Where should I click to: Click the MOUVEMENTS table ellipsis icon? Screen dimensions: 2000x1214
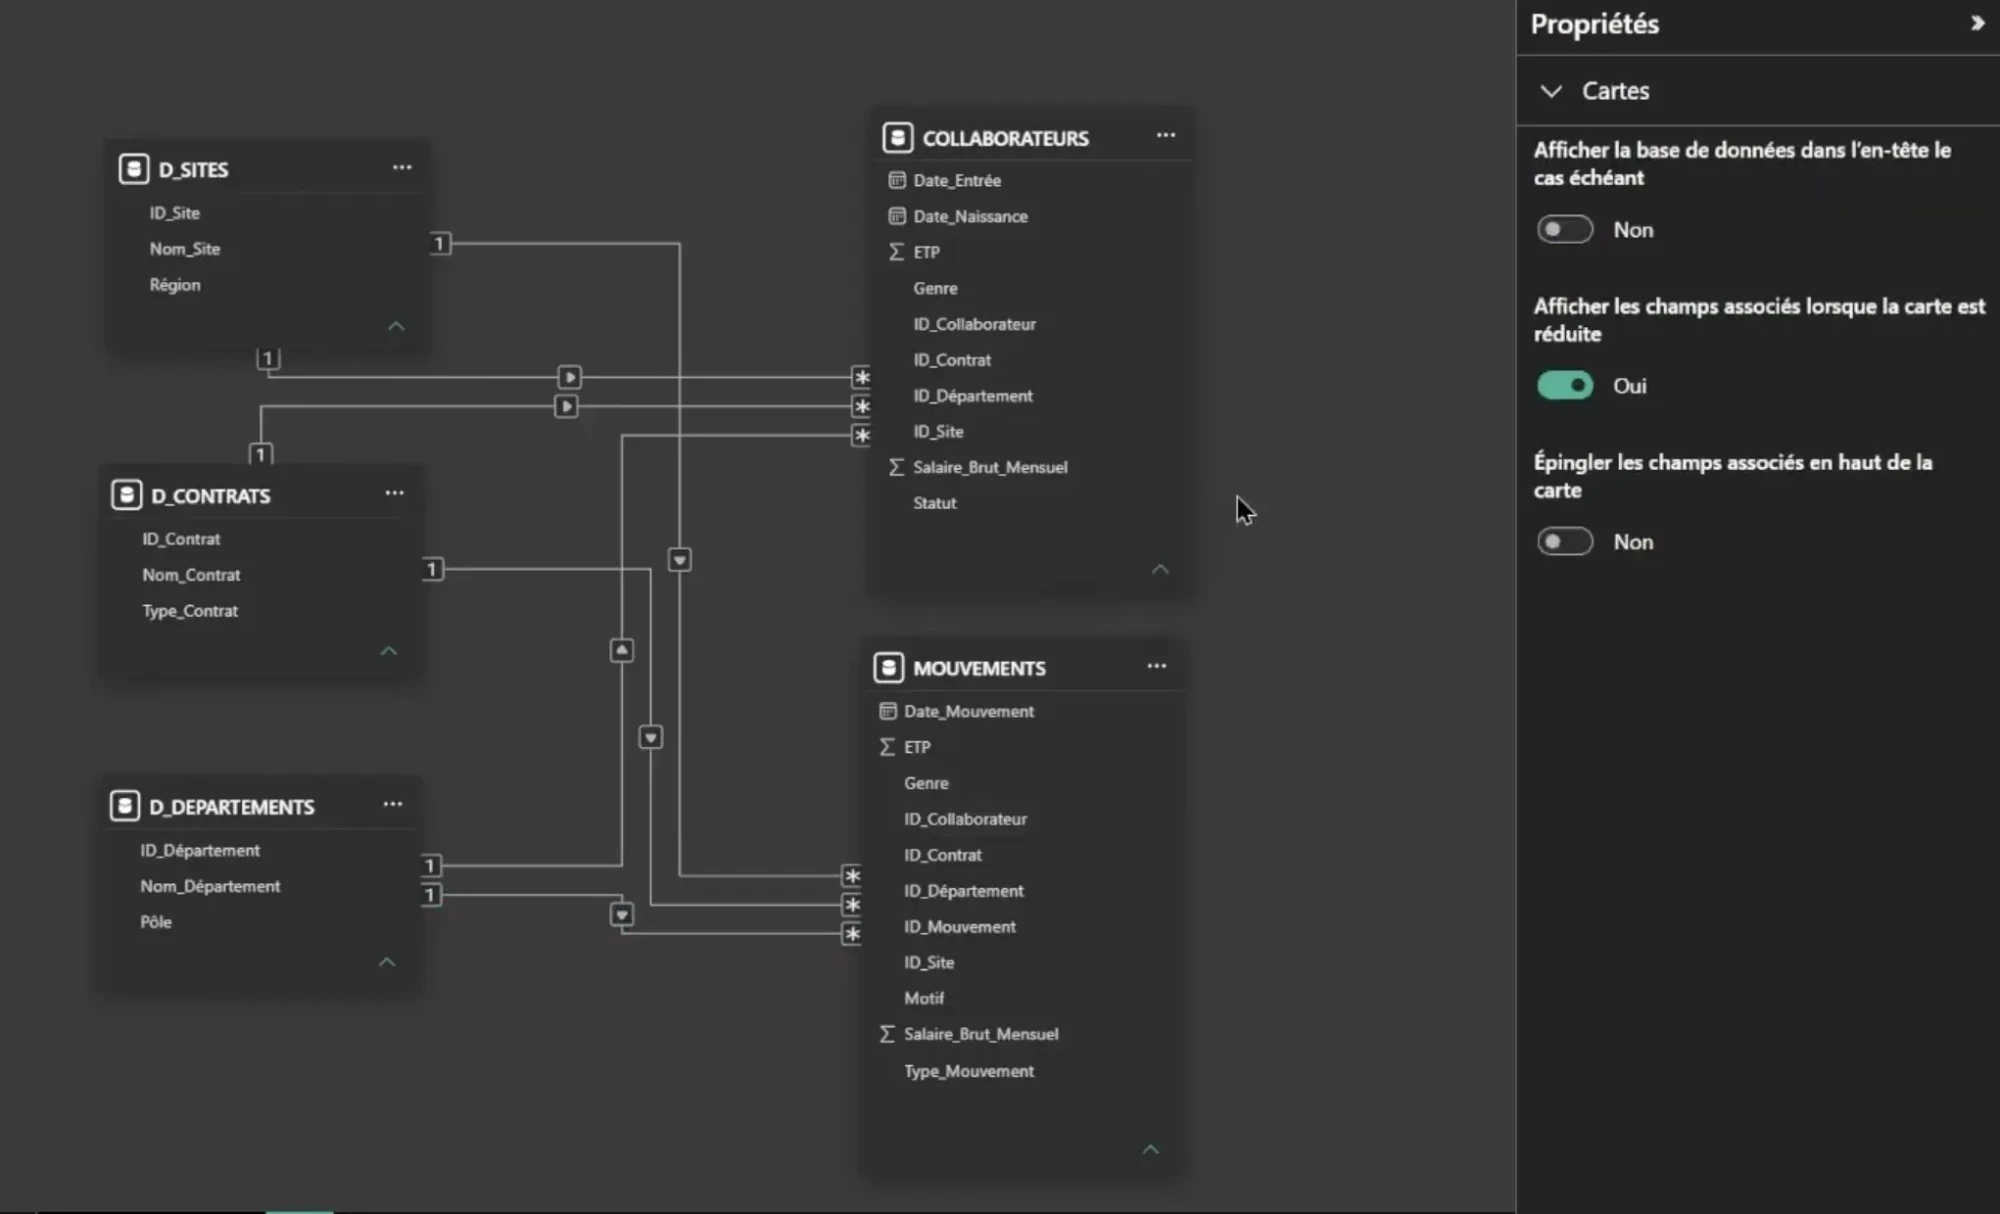click(x=1157, y=666)
